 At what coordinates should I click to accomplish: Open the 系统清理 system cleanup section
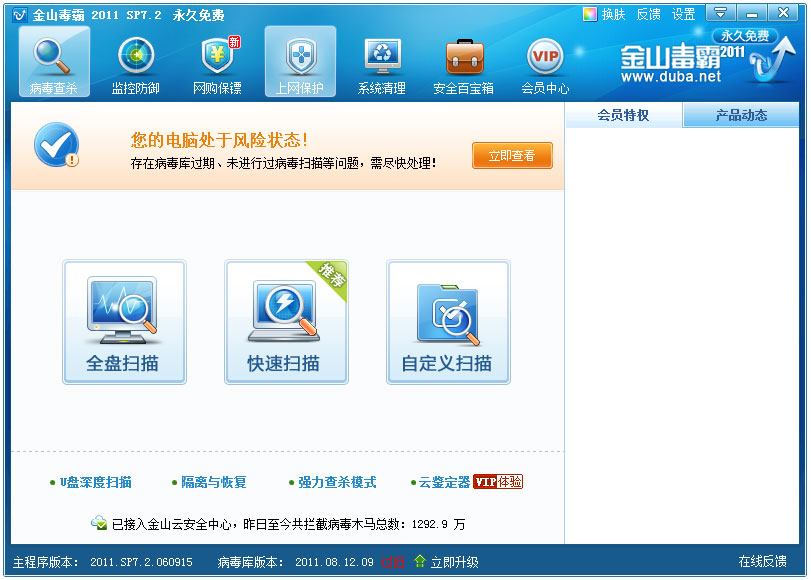[382, 67]
